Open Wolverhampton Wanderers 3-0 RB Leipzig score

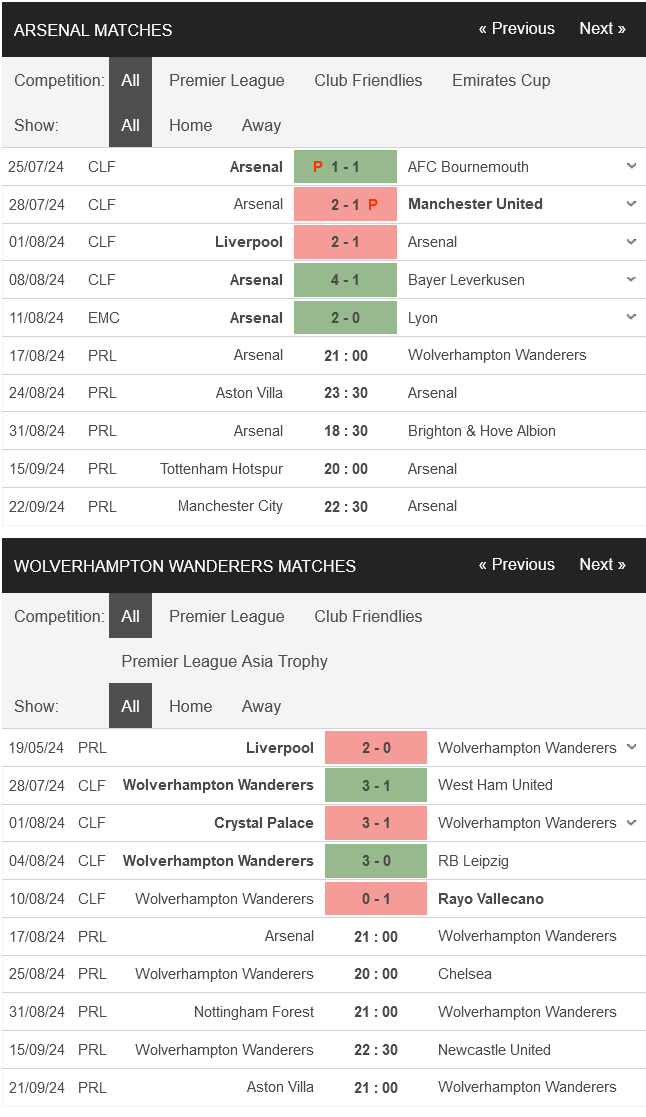coord(376,861)
